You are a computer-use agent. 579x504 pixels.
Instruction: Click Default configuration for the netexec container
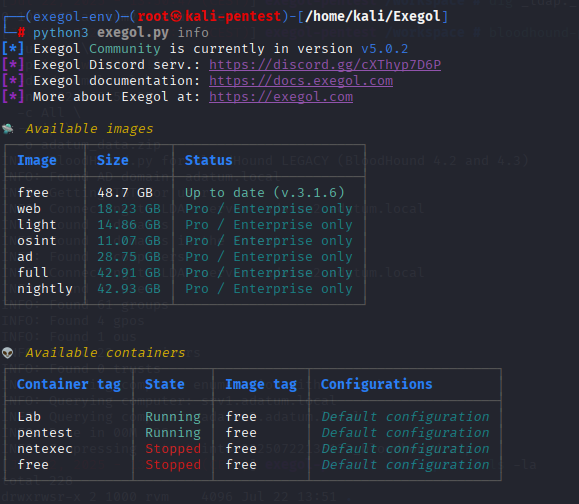tap(405, 449)
